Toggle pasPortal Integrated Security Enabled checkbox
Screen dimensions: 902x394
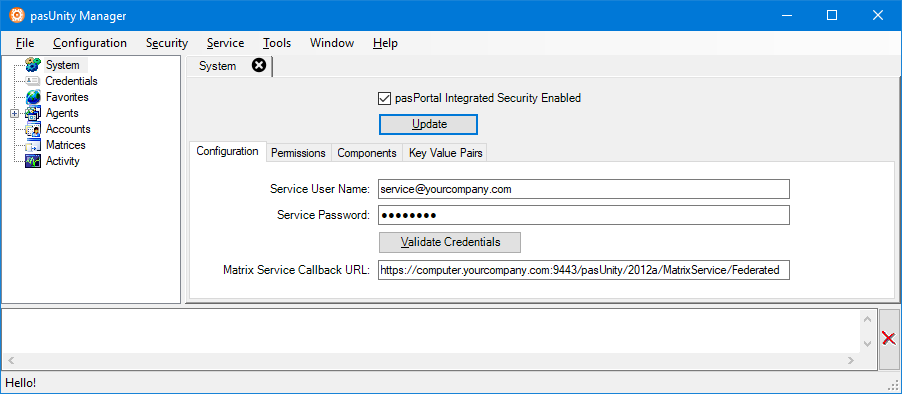click(384, 98)
